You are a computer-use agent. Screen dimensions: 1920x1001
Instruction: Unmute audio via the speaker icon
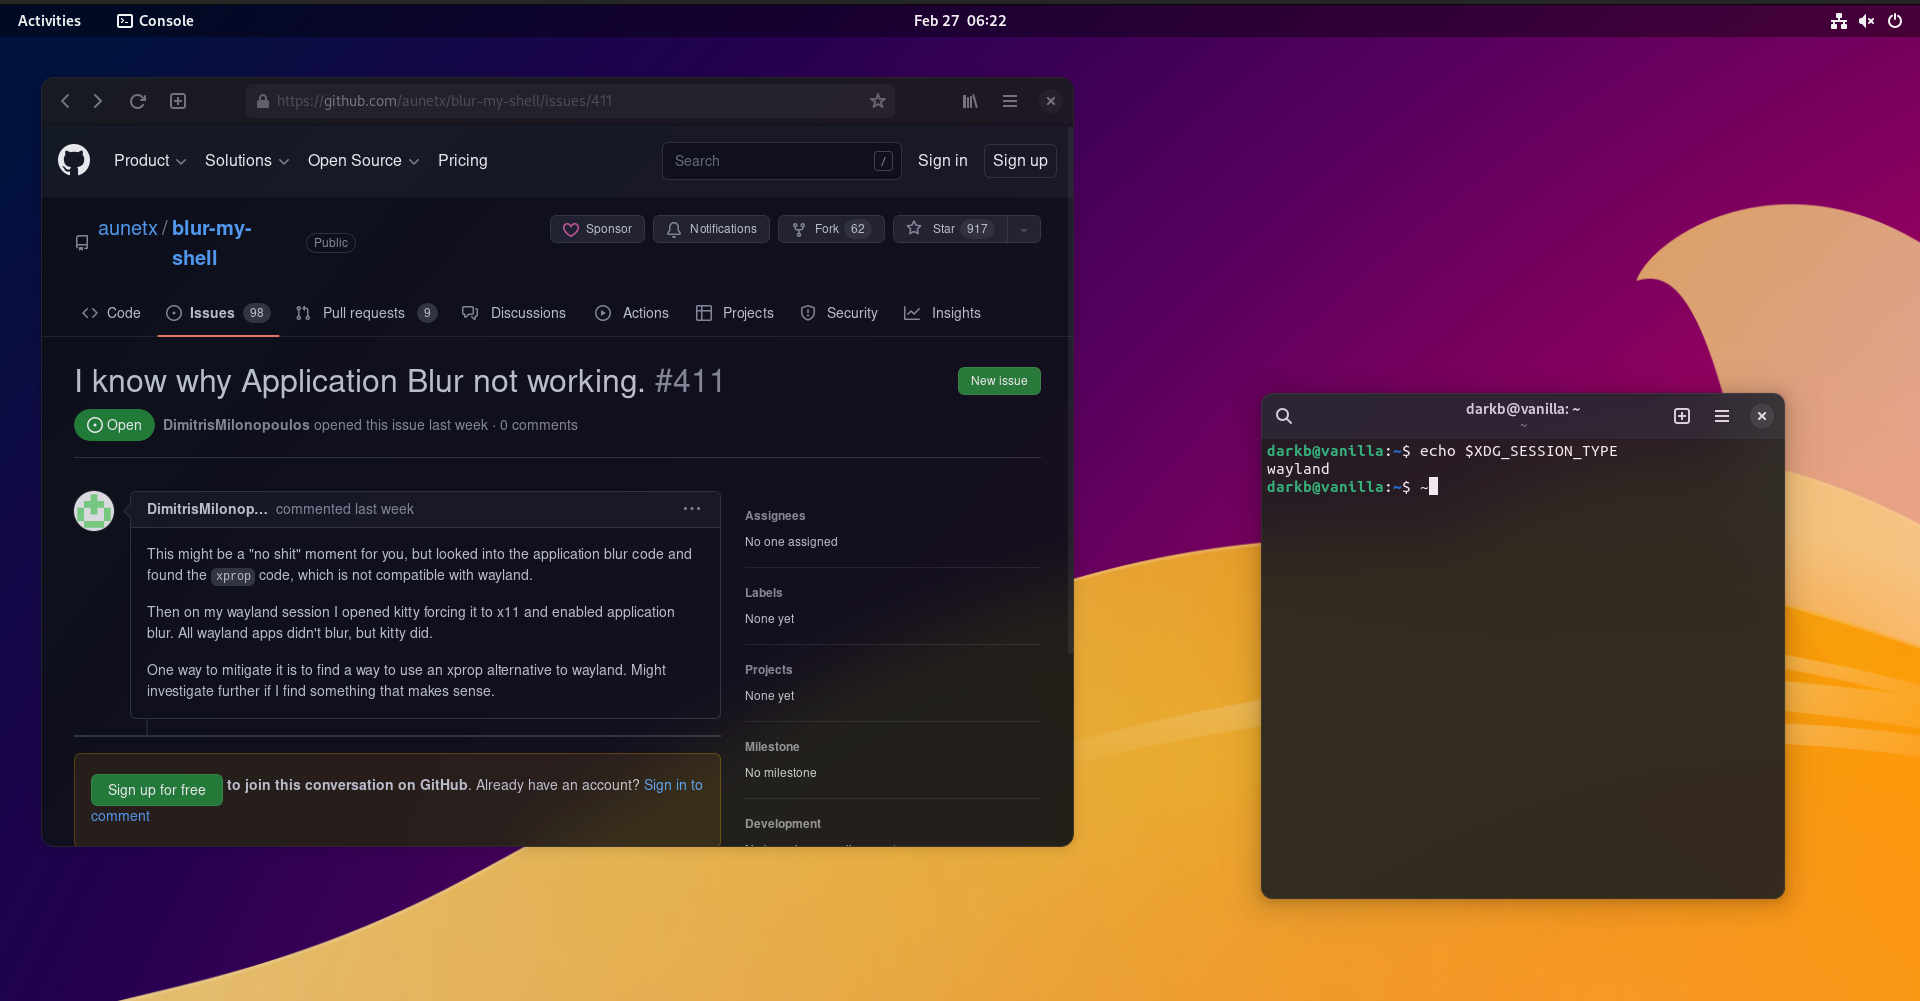[x=1866, y=20]
